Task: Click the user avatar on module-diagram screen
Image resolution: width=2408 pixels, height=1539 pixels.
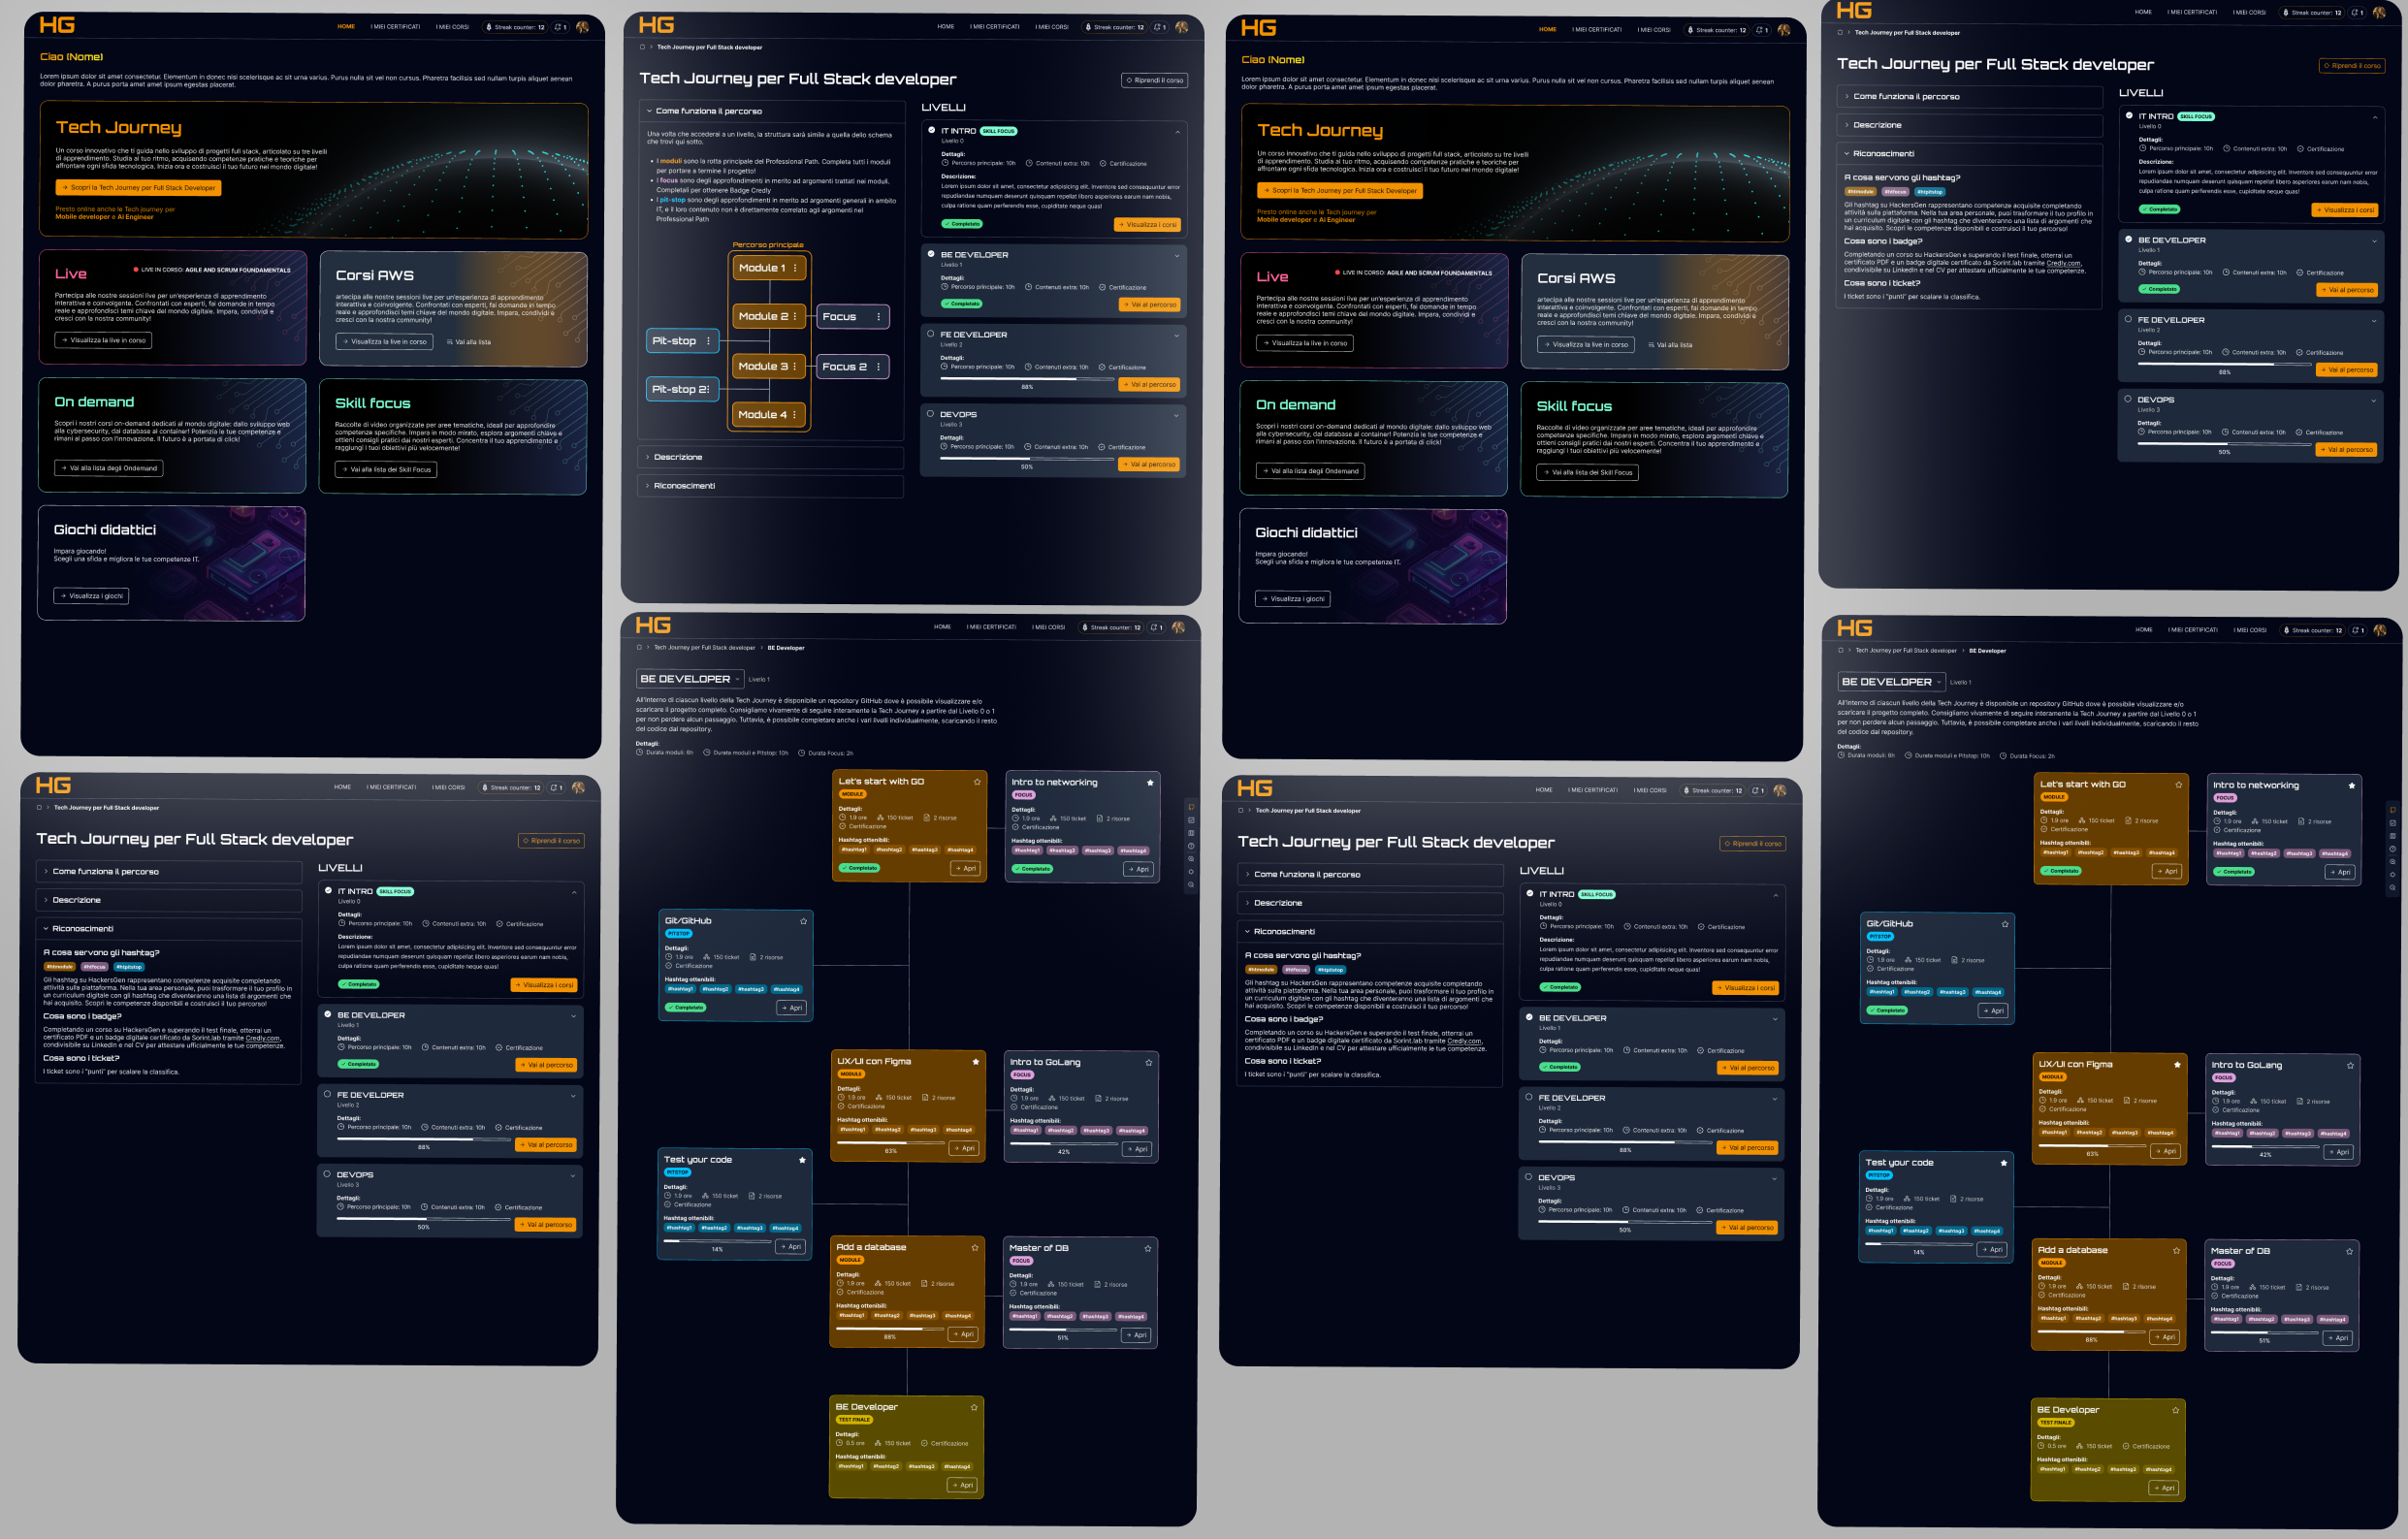Action: pyautogui.click(x=1182, y=27)
